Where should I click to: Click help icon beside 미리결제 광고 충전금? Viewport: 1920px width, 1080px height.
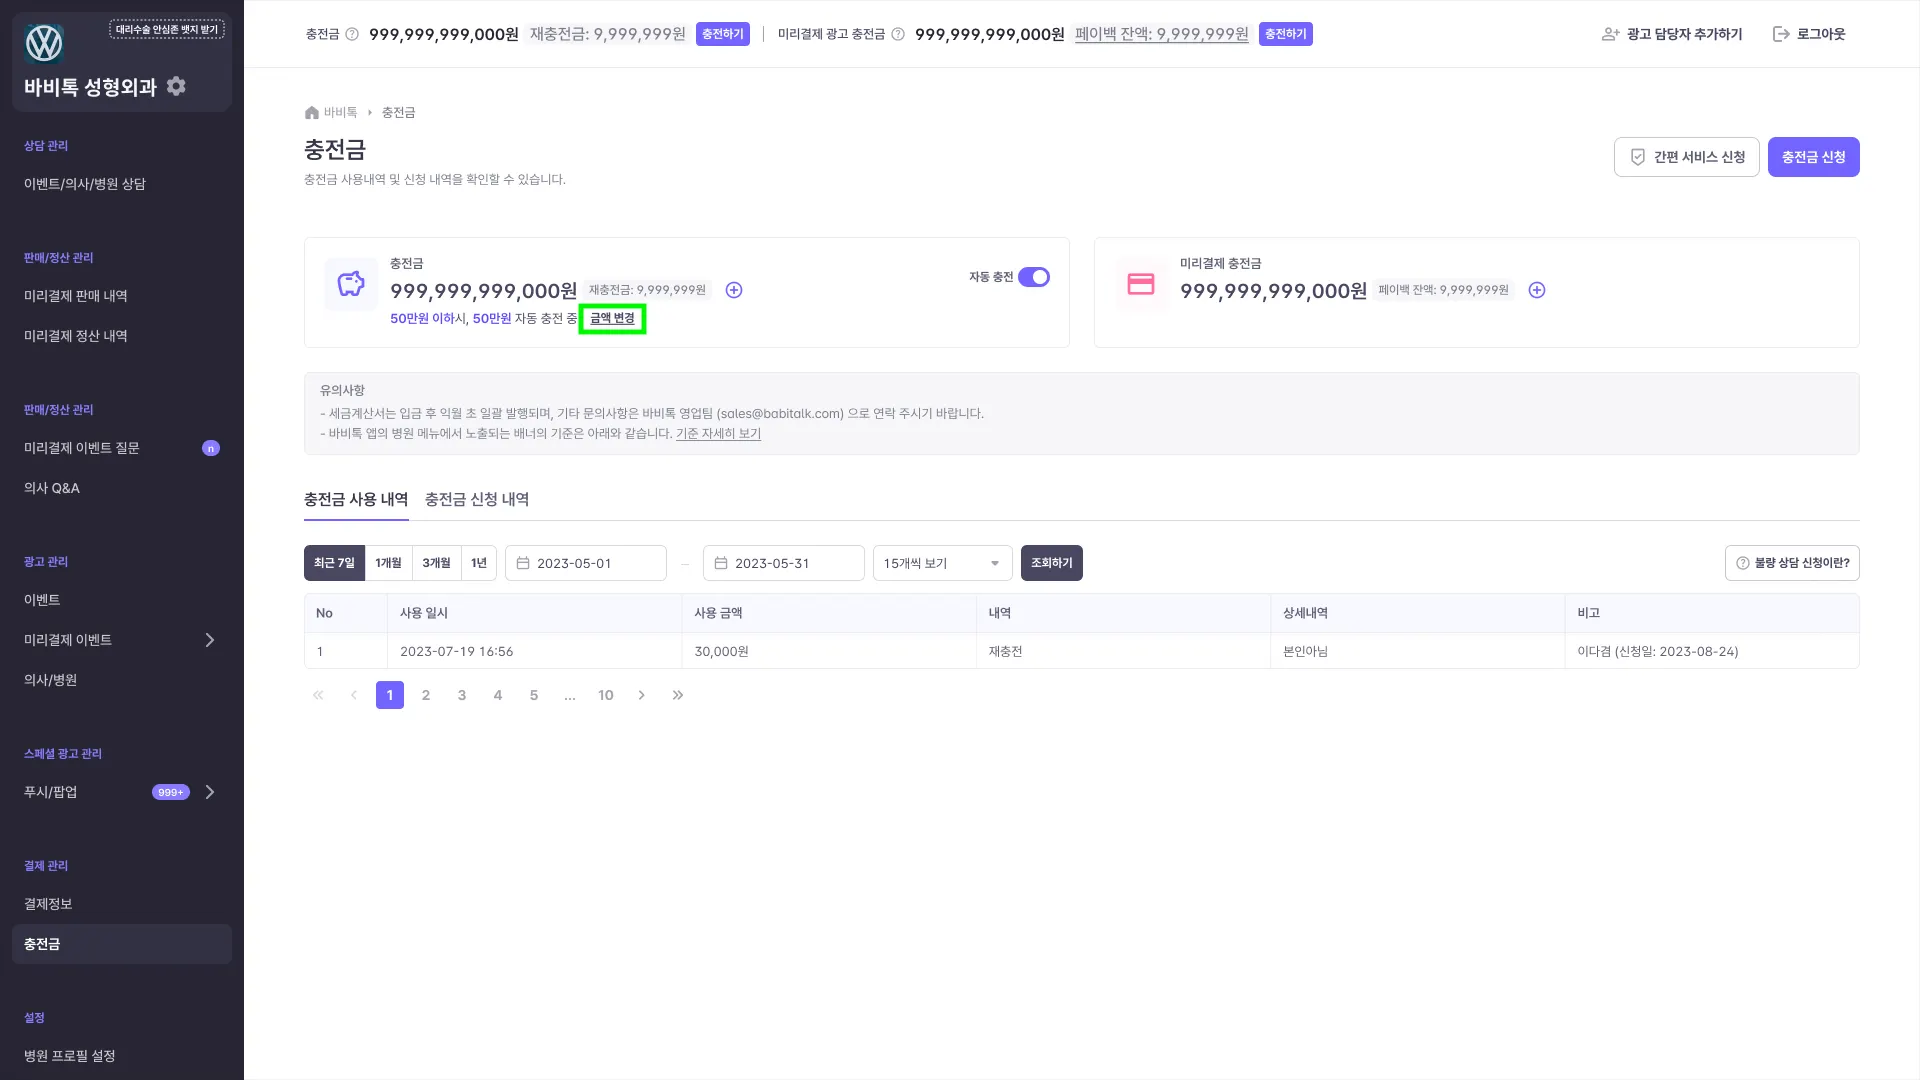pyautogui.click(x=898, y=34)
